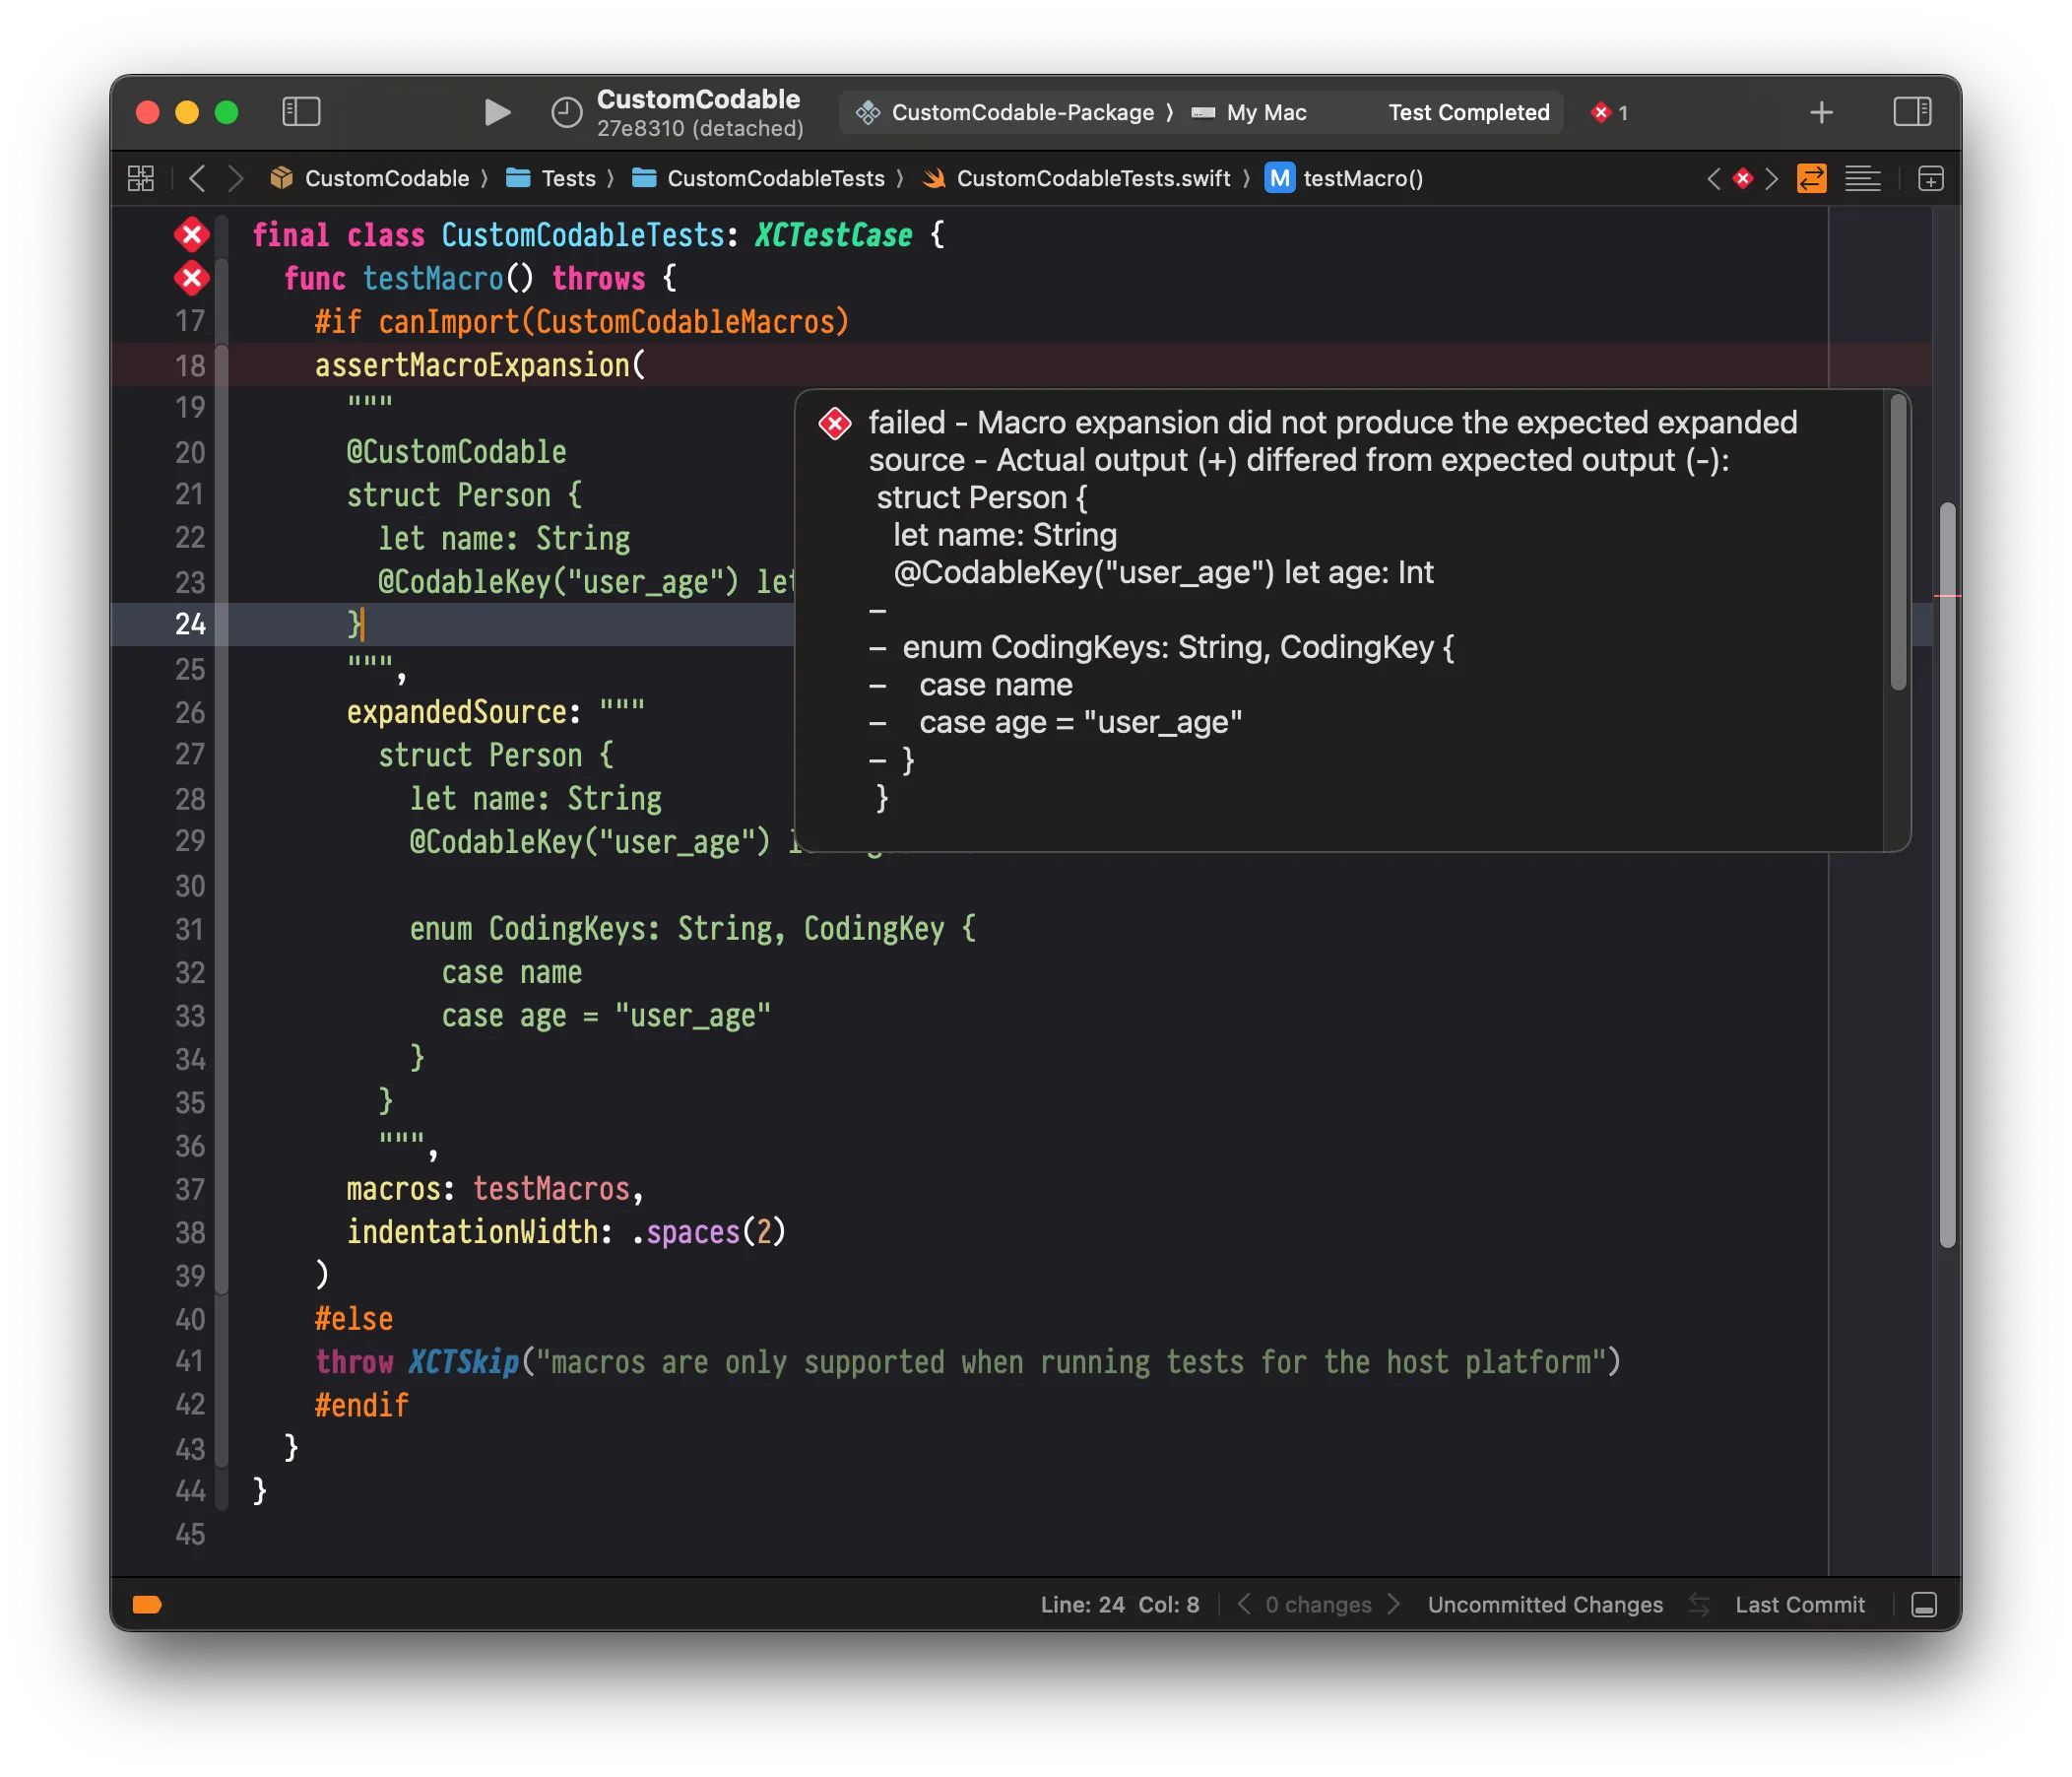This screenshot has height=1777, width=2072.
Task: Open the editor options lines icon
Action: [1863, 178]
